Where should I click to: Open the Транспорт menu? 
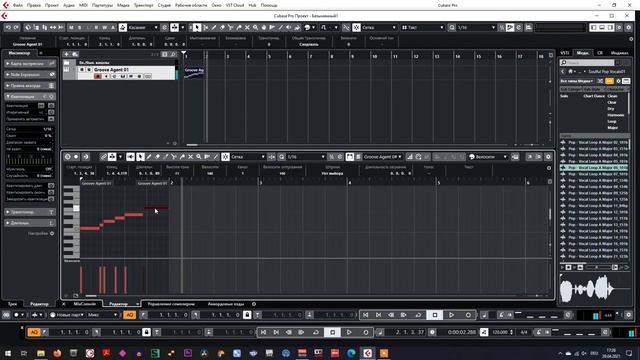[144, 5]
